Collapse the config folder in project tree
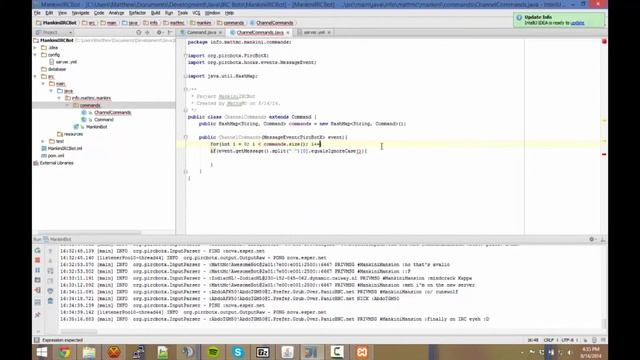 [x=36, y=55]
